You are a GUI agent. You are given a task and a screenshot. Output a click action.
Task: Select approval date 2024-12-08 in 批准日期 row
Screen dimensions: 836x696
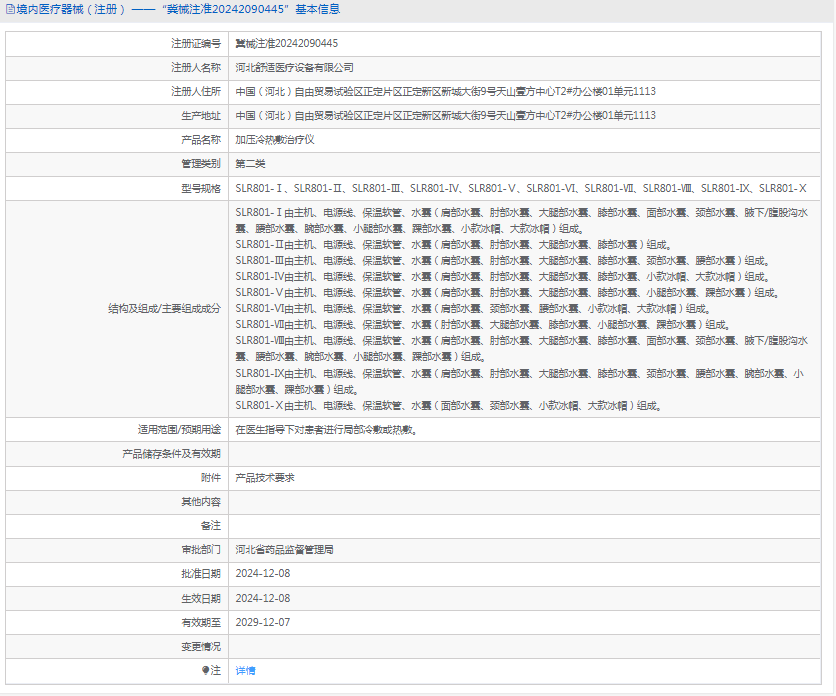(263, 574)
